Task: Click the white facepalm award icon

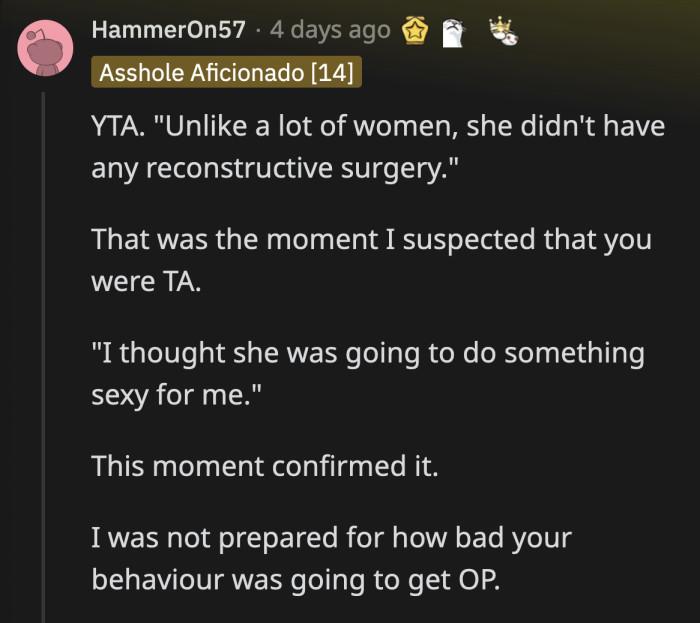Action: tap(455, 31)
